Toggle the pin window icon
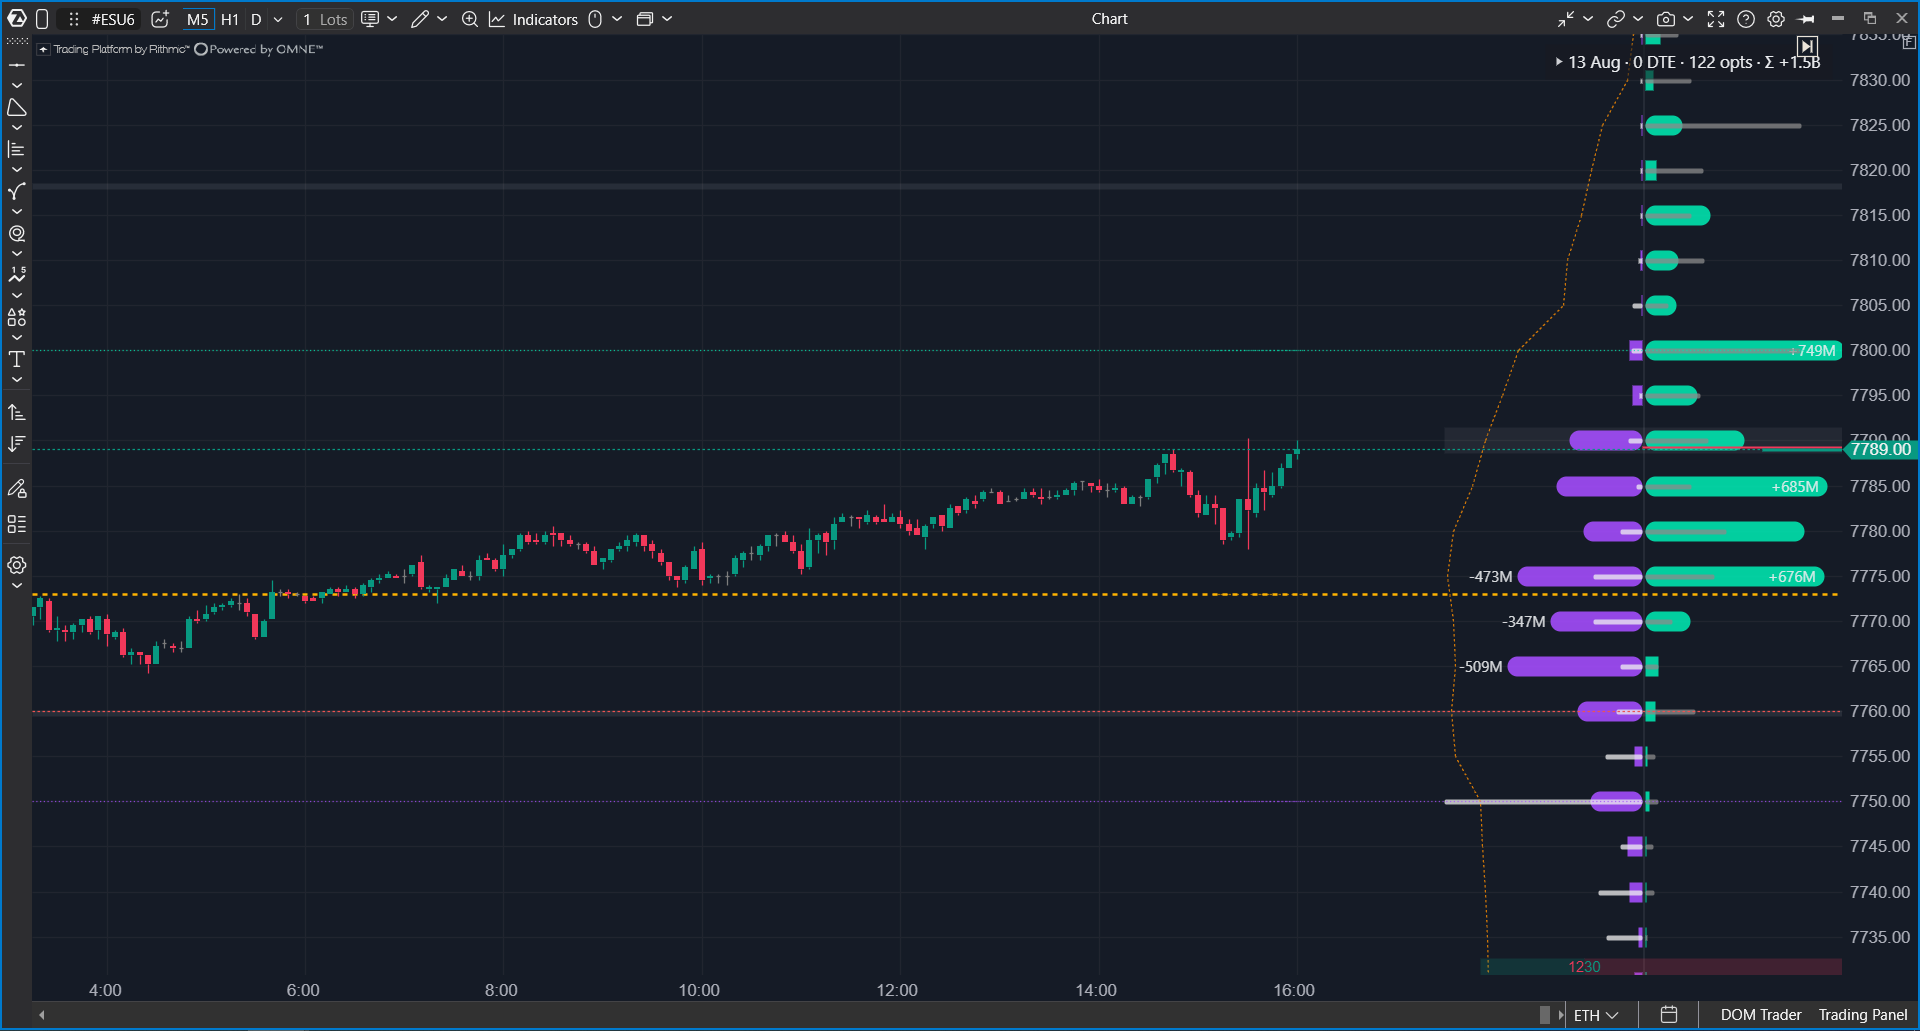Screen dimensions: 1920x1031 pyautogui.click(x=1806, y=19)
